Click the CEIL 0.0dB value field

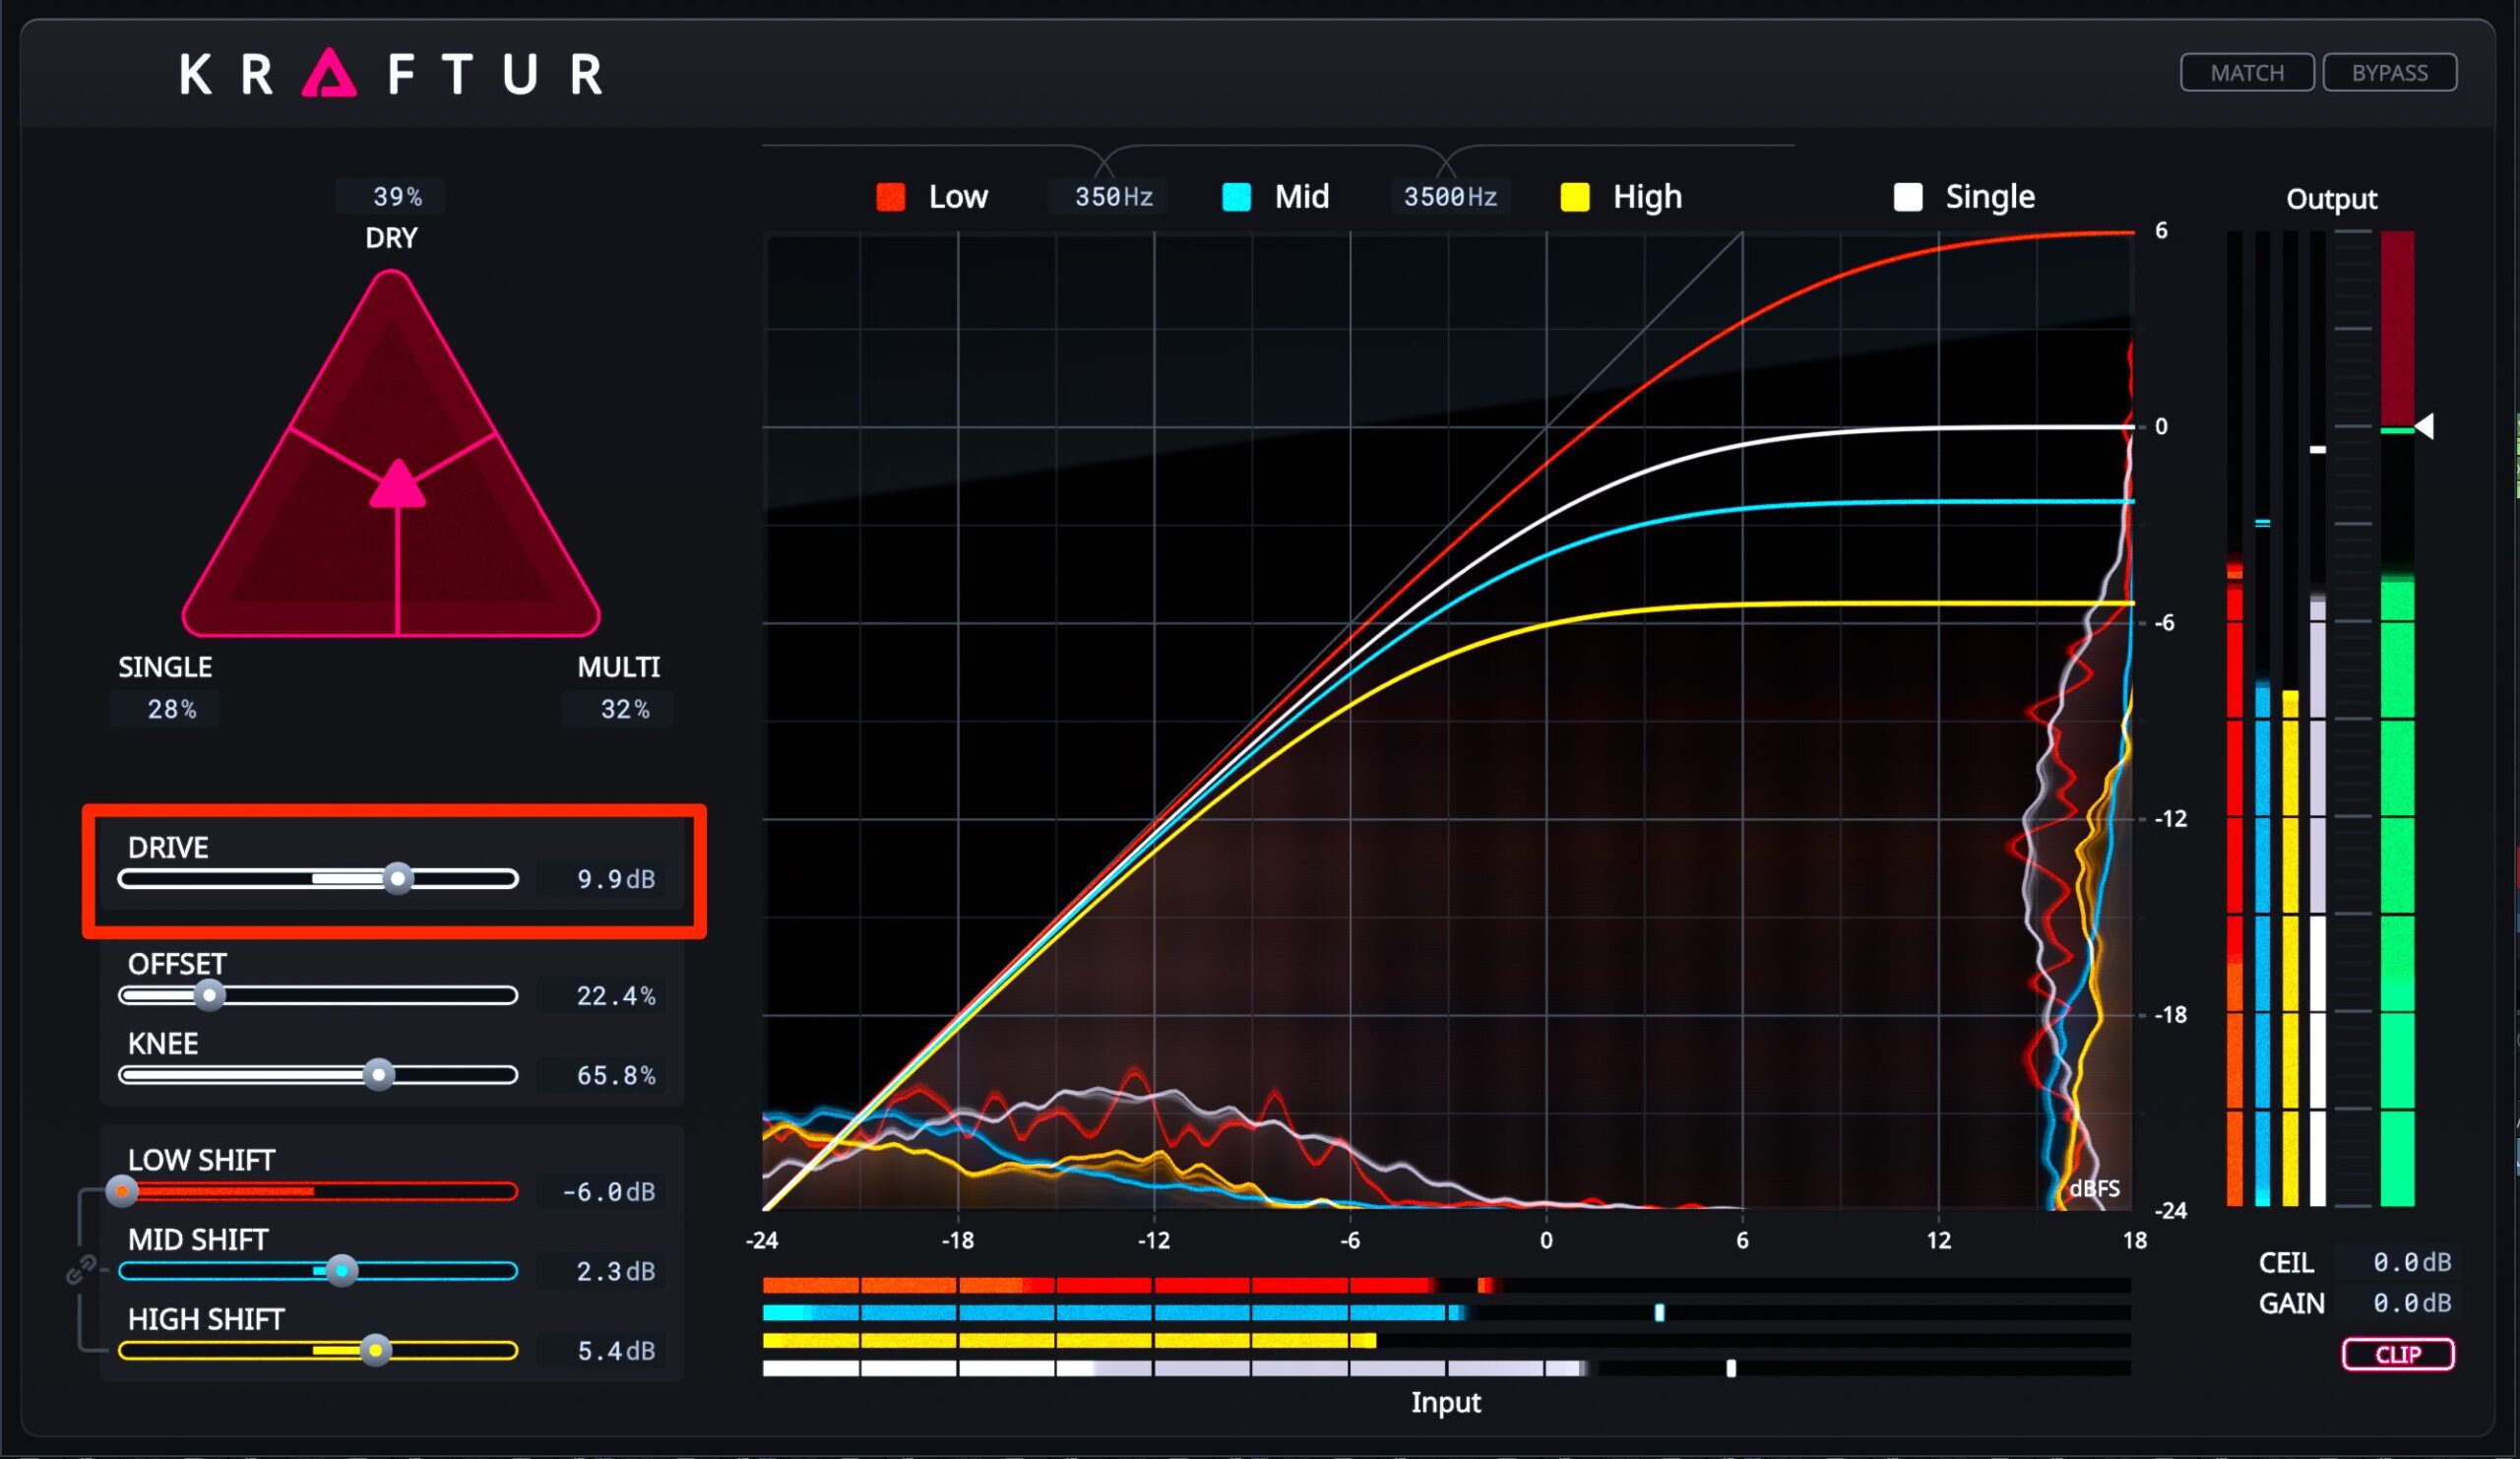point(2398,1262)
